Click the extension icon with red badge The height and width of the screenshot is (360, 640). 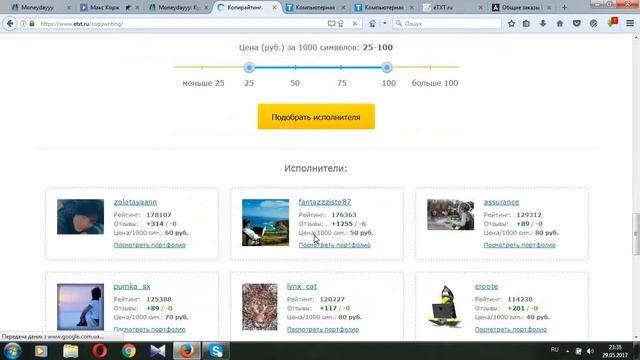612,23
